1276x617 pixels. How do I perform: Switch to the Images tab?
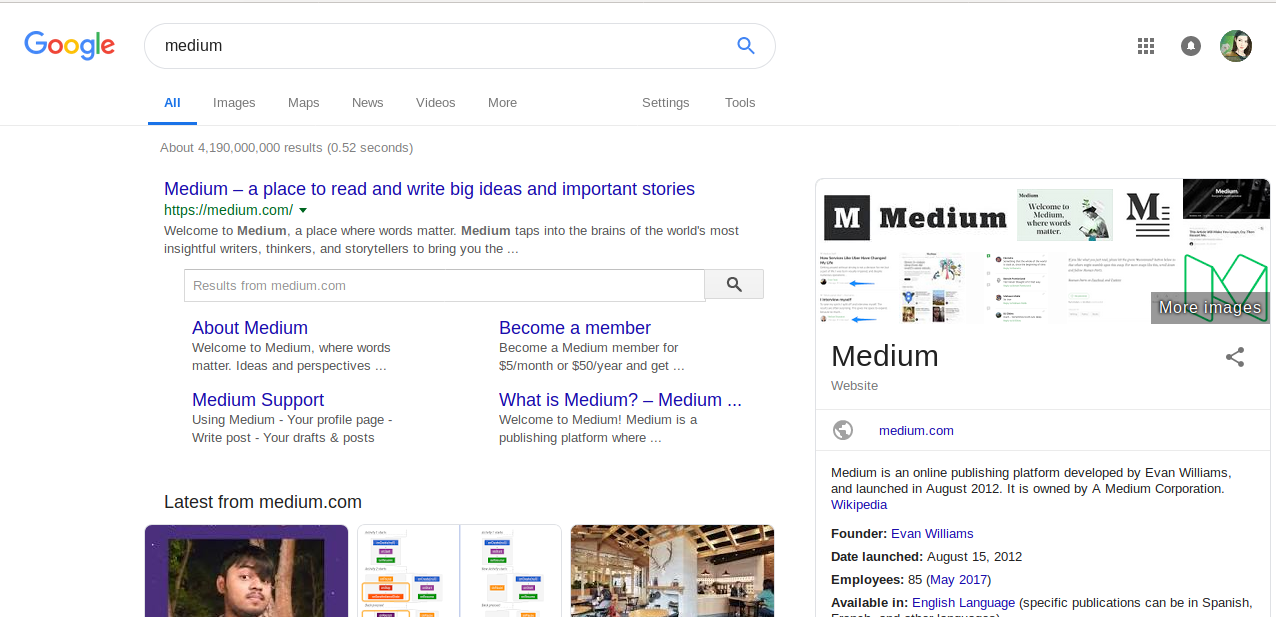tap(234, 103)
